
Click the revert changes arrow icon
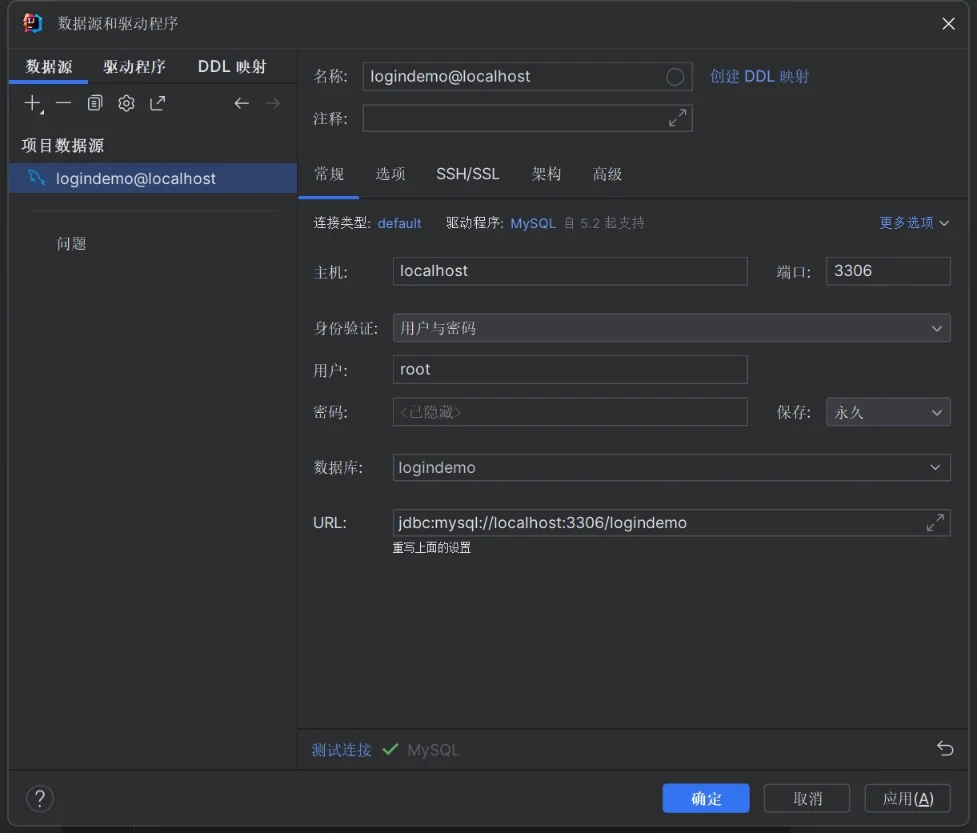(x=945, y=748)
